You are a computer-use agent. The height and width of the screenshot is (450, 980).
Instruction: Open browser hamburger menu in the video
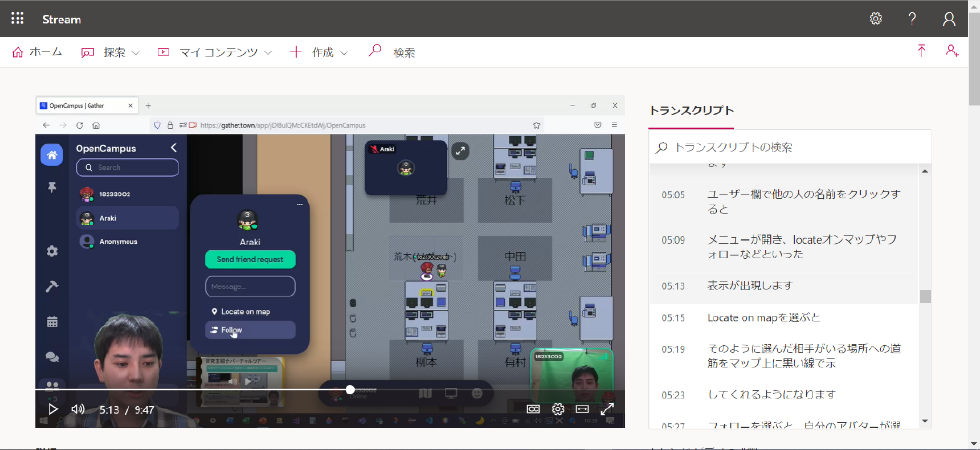(614, 125)
